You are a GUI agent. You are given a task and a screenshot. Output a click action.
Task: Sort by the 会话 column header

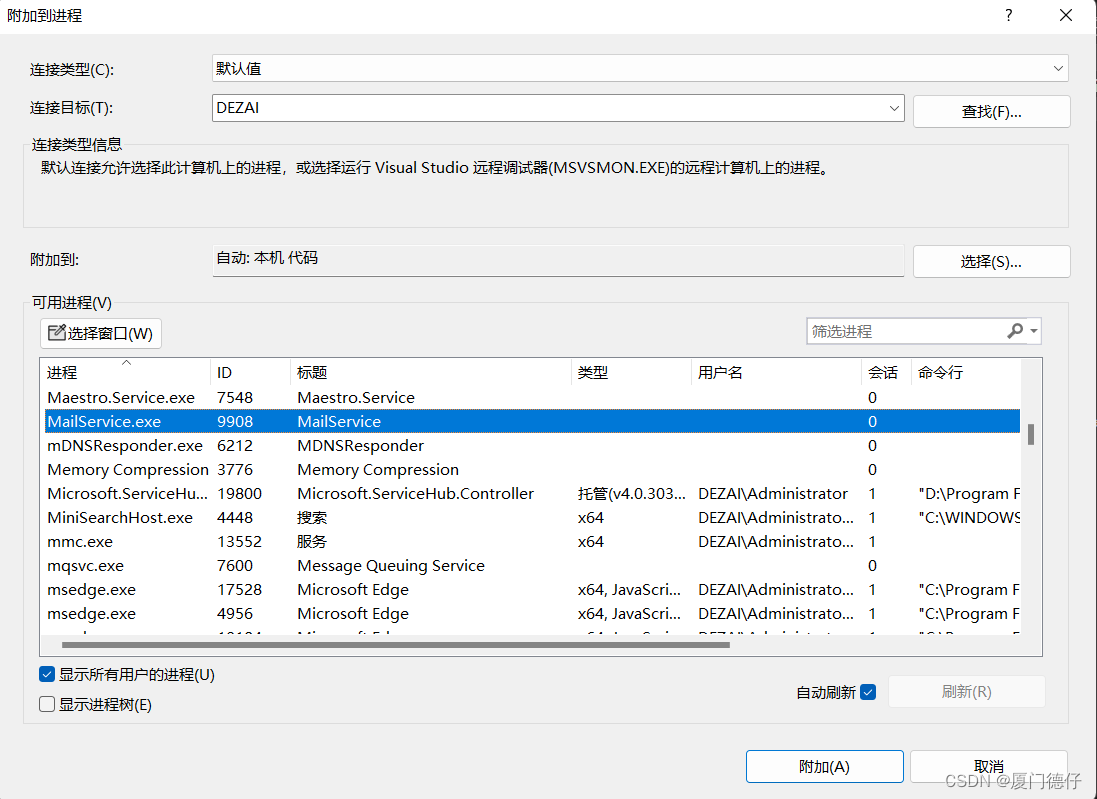click(x=886, y=372)
